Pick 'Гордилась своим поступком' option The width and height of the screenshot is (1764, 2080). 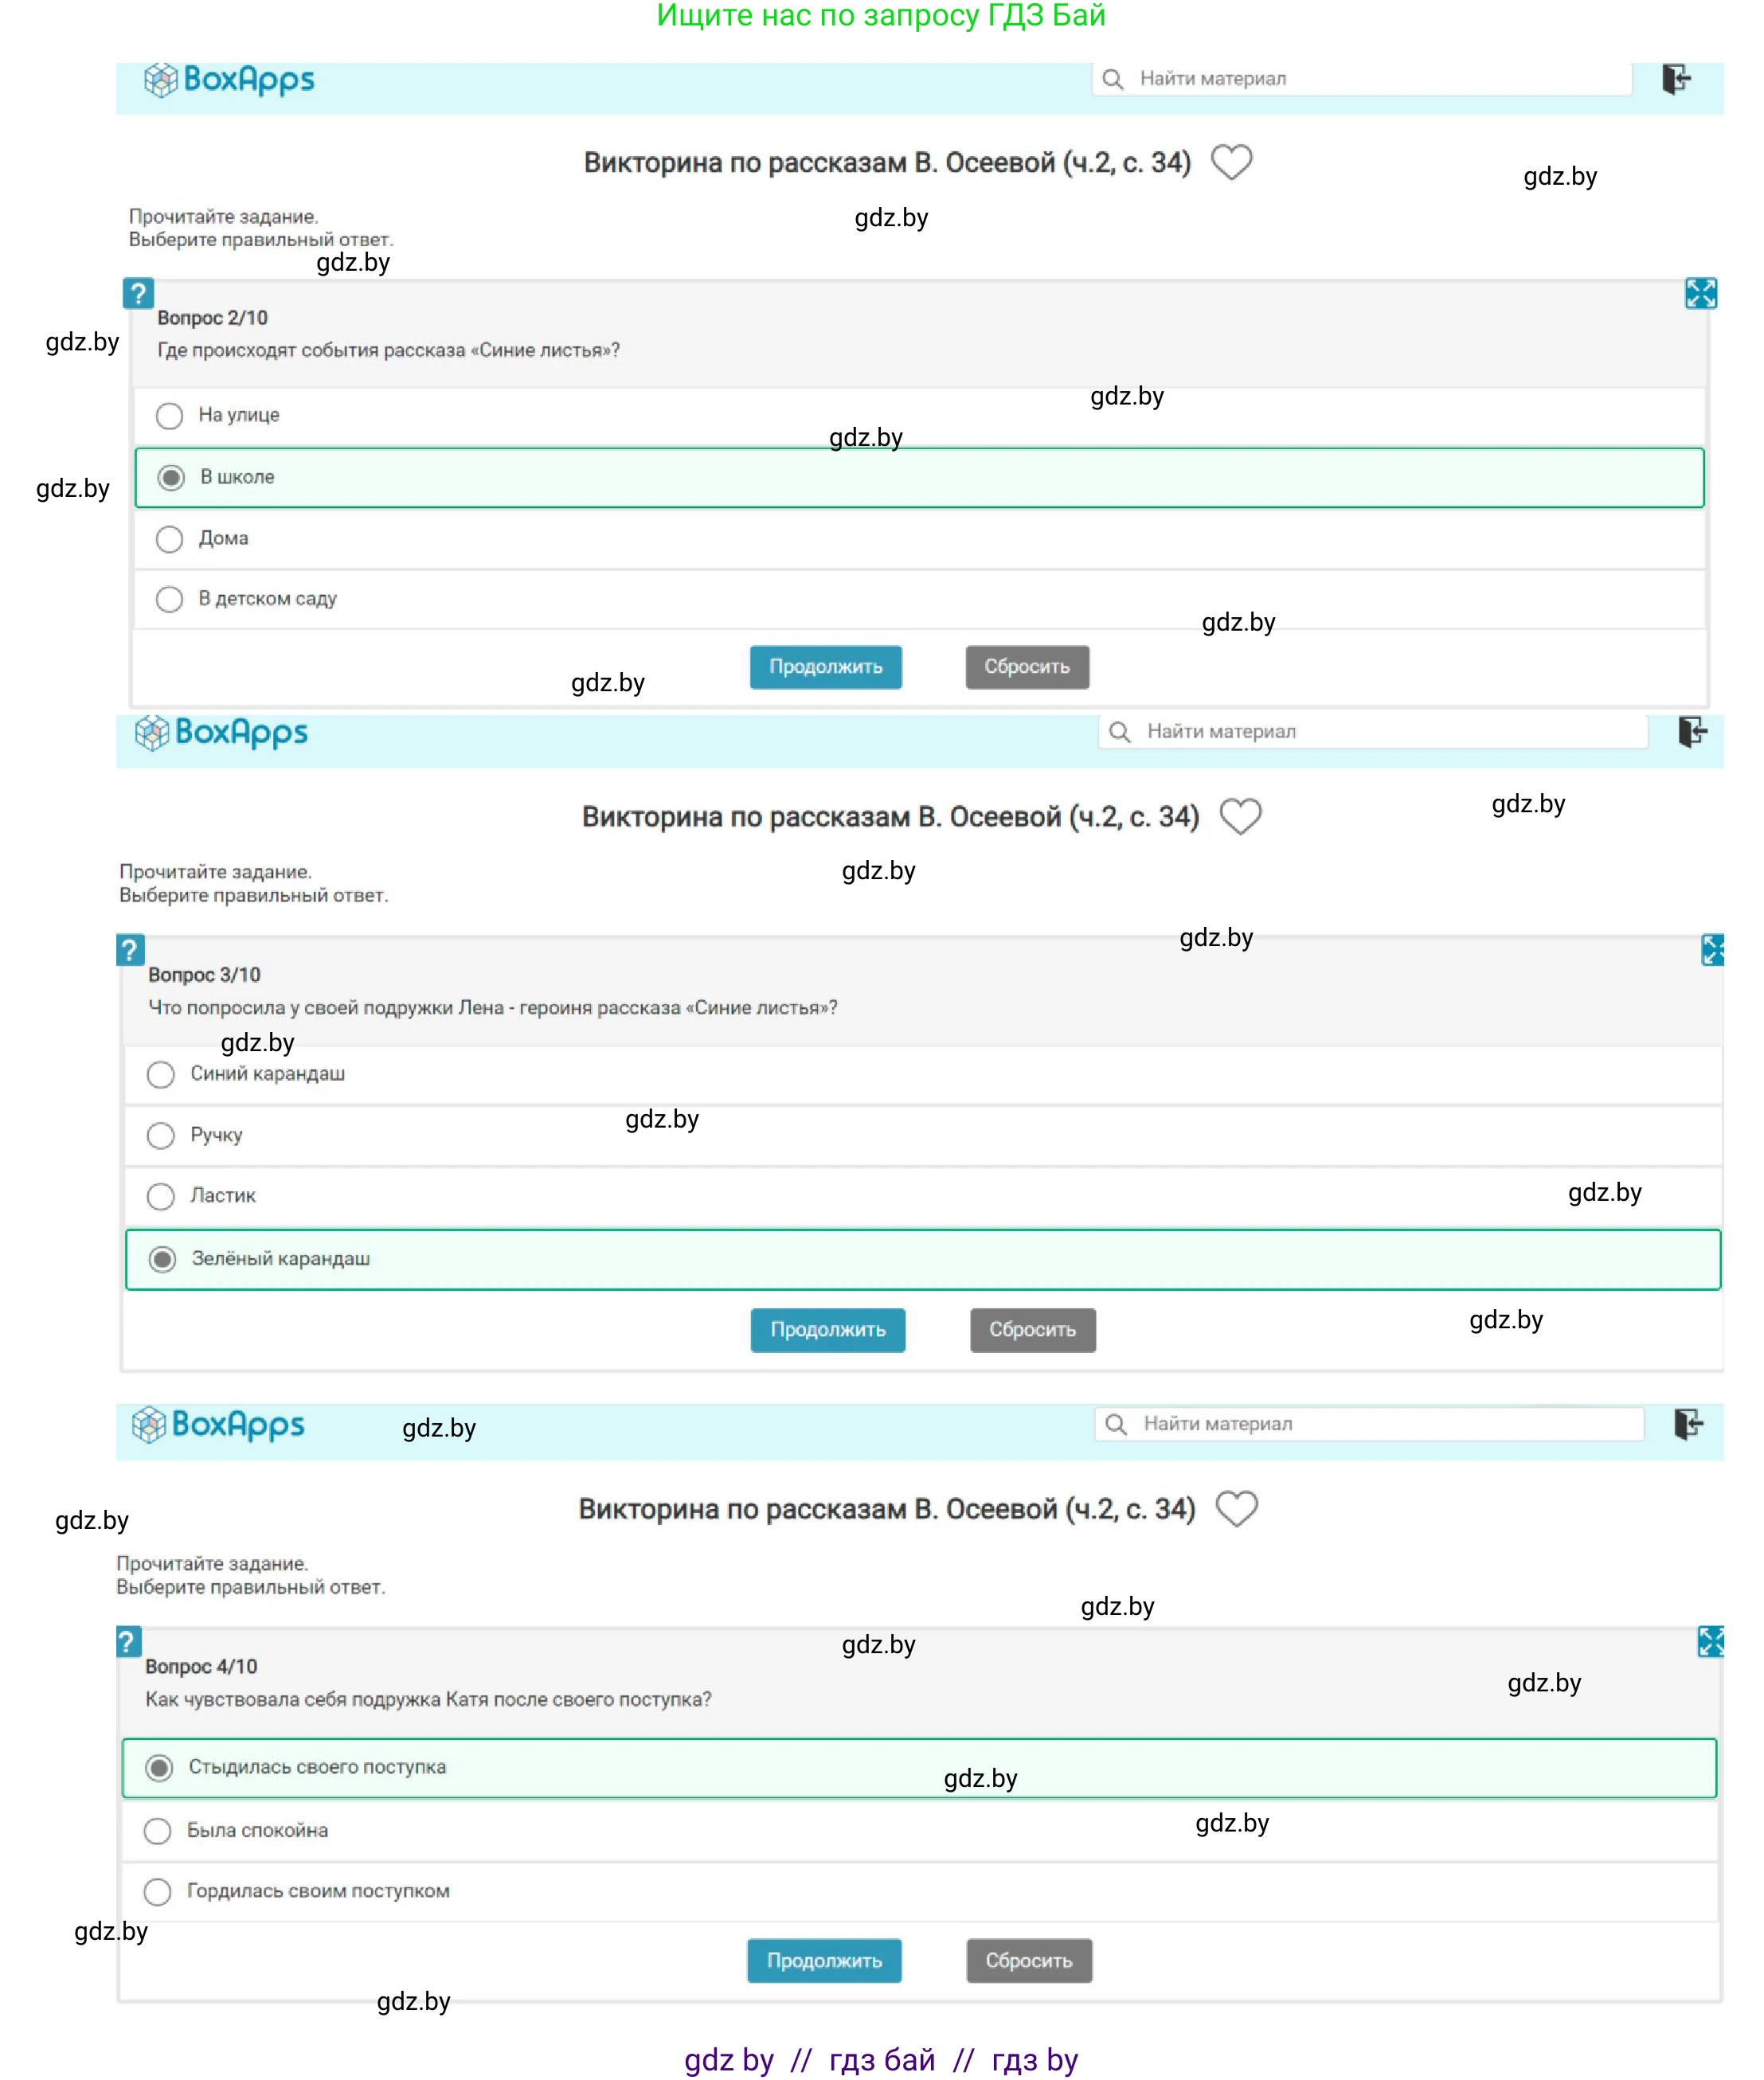click(158, 1891)
